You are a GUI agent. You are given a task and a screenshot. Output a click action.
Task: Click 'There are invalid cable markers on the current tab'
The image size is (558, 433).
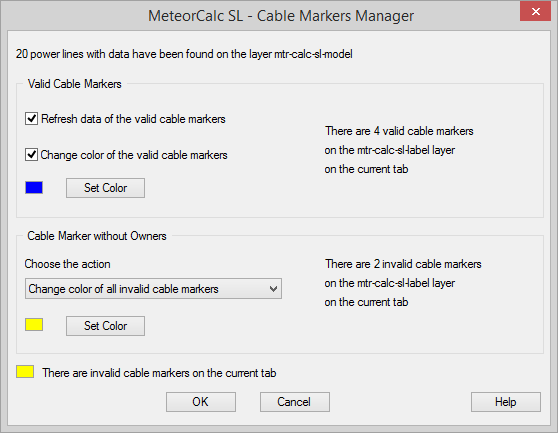[159, 373]
